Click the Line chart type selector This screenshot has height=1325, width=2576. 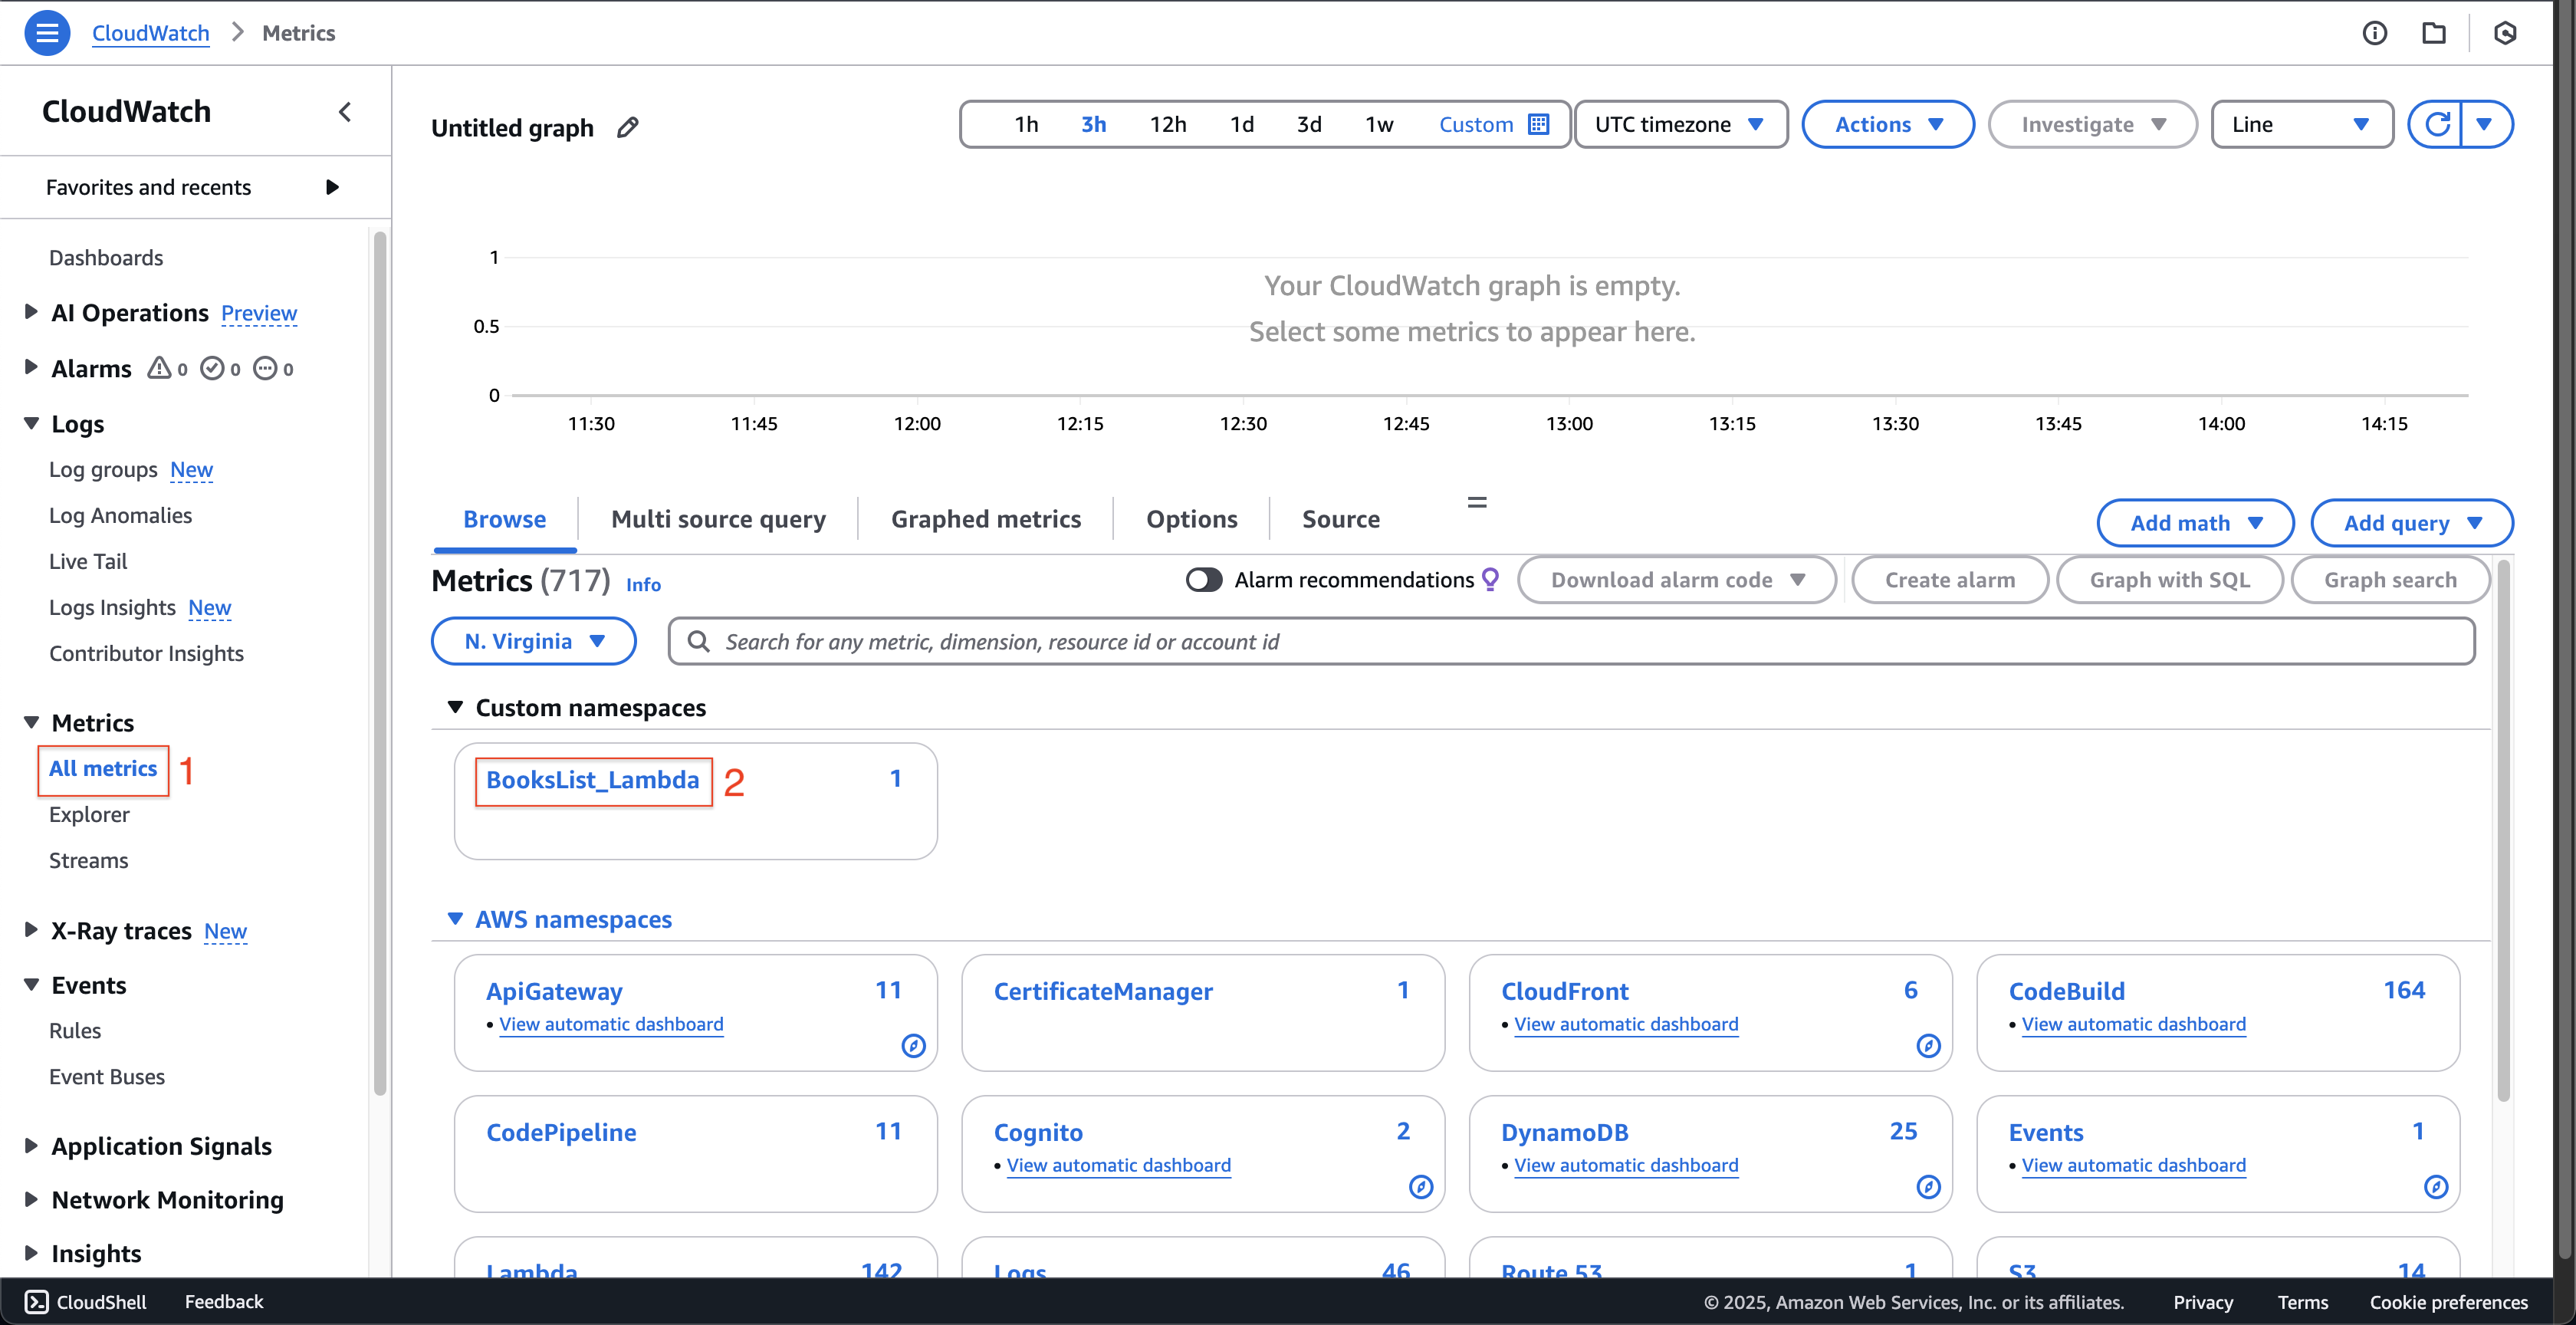click(x=2299, y=123)
